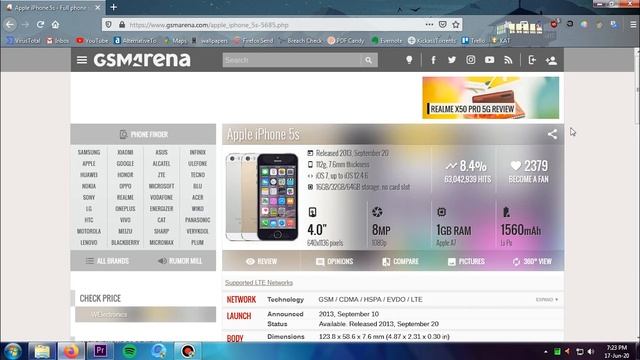Image resolution: width=640 pixels, height=360 pixels.
Task: Open Spotify from taskbar
Action: (129, 351)
